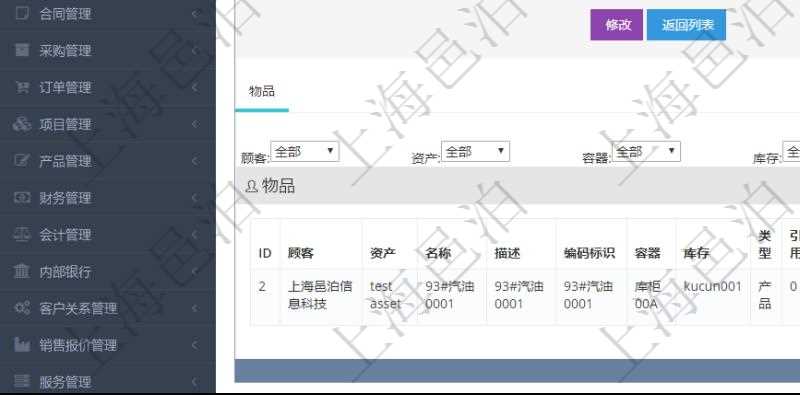Click the 服务管理 sidebar icon

21,381
